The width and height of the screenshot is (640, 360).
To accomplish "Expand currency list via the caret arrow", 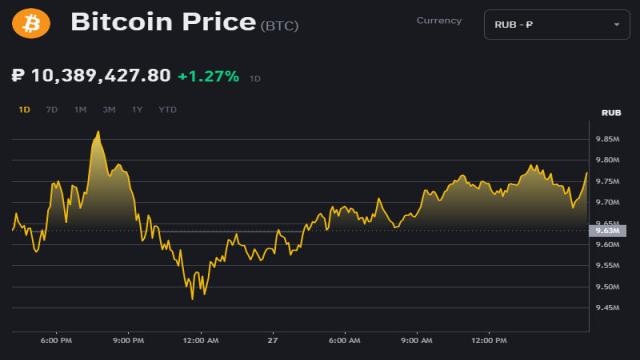I will coord(616,24).
